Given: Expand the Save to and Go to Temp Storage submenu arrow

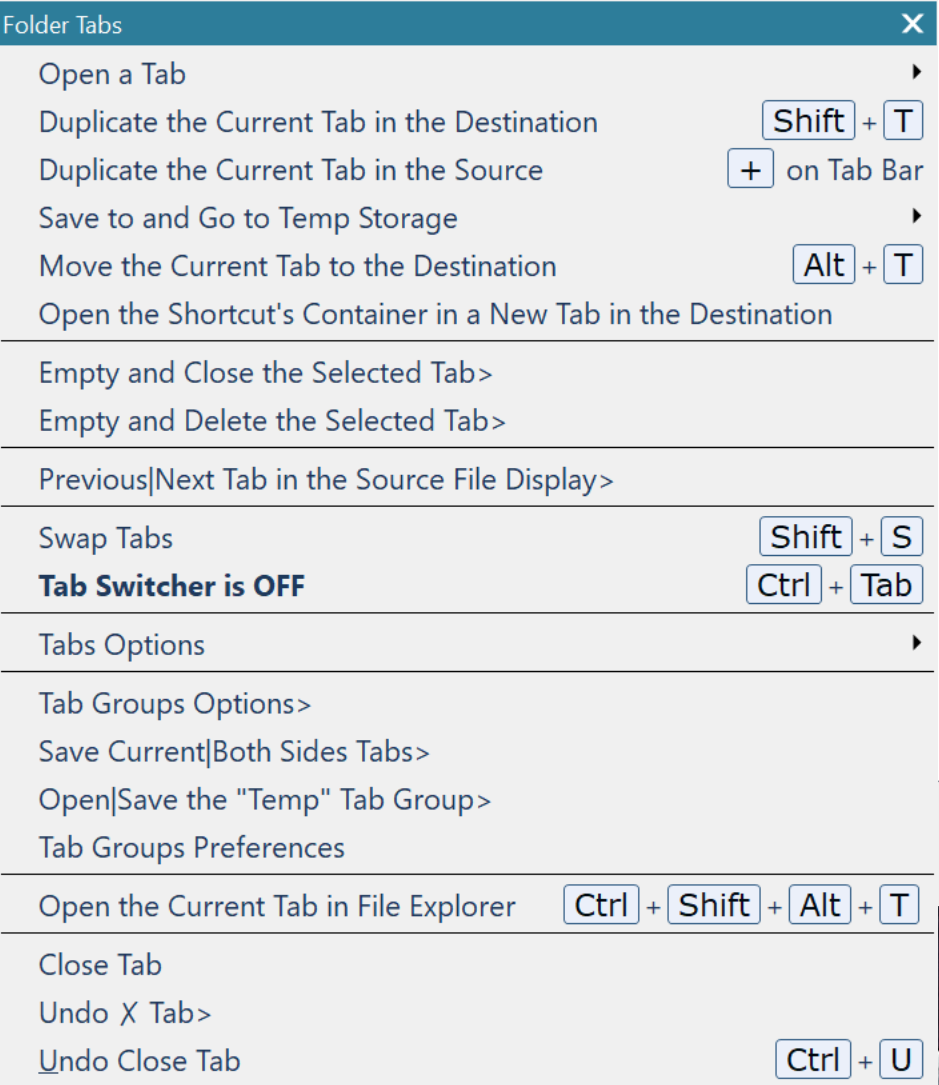Looking at the screenshot, I should (x=917, y=216).
